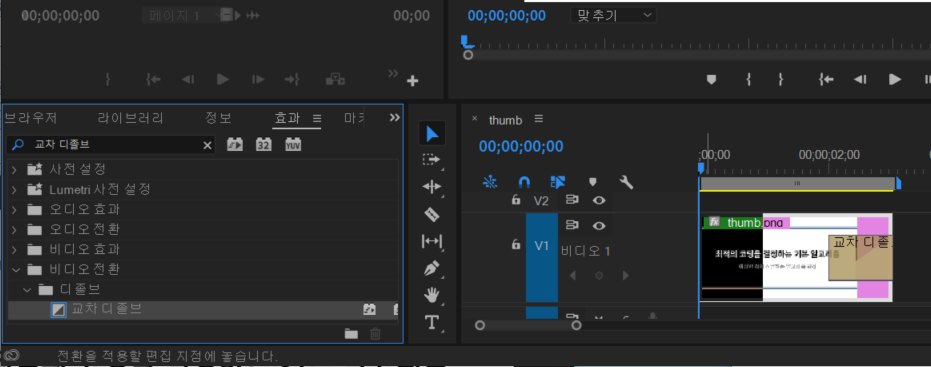The width and height of the screenshot is (931, 367).
Task: Select the Type (T) tool
Action: coord(432,322)
